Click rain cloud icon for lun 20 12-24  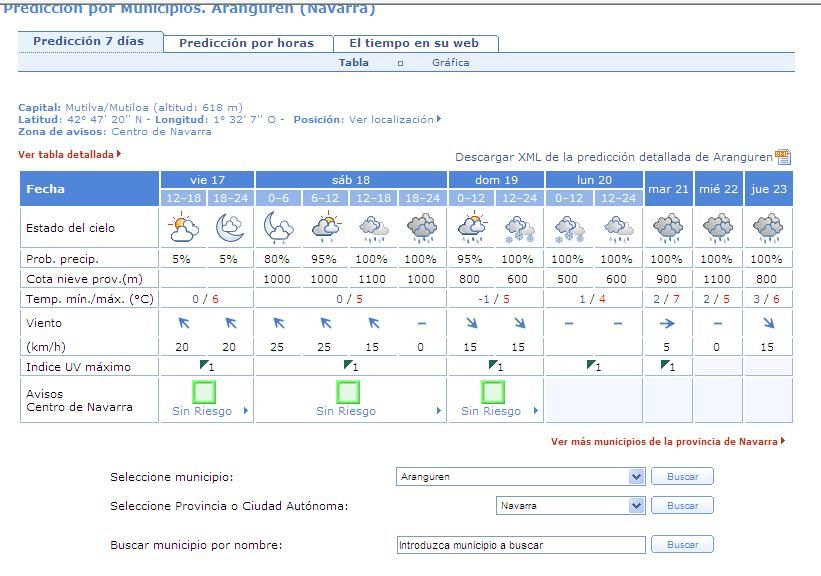618,229
